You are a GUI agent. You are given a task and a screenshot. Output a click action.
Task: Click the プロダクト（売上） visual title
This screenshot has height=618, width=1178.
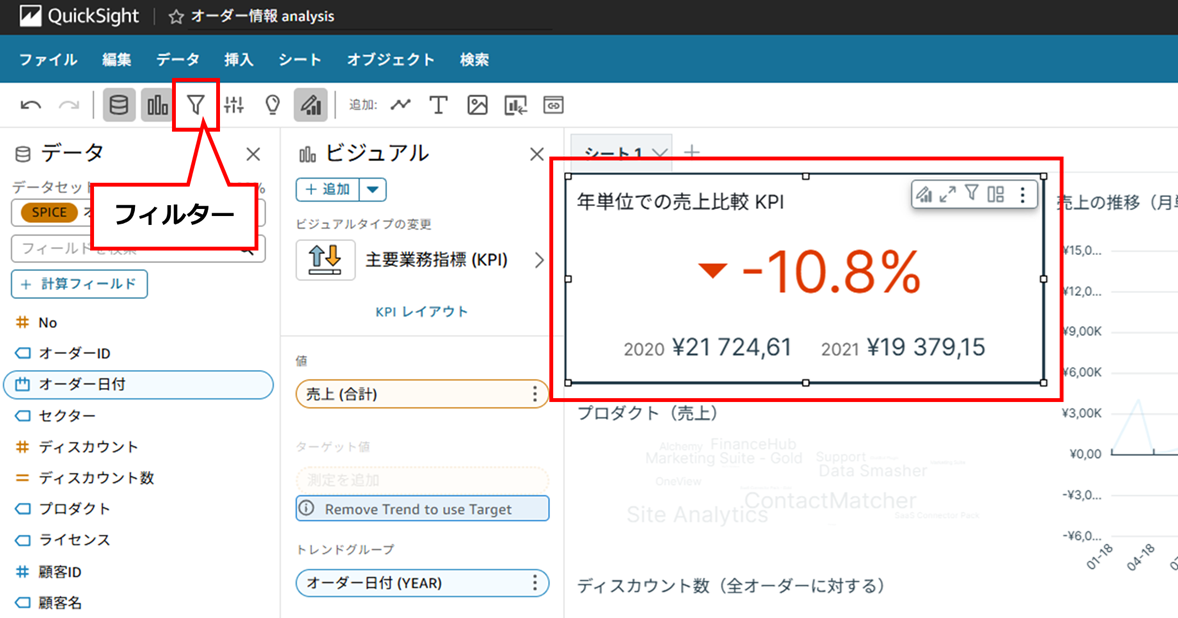648,412
